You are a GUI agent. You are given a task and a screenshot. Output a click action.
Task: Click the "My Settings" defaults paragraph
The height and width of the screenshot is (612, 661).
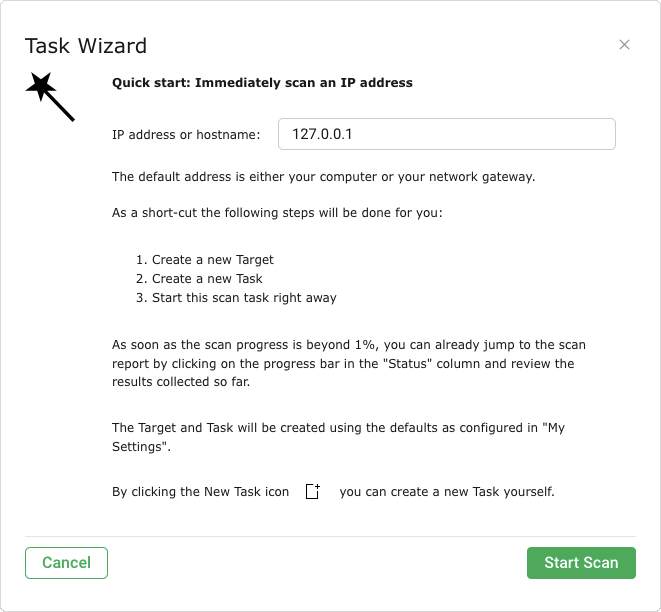point(338,437)
